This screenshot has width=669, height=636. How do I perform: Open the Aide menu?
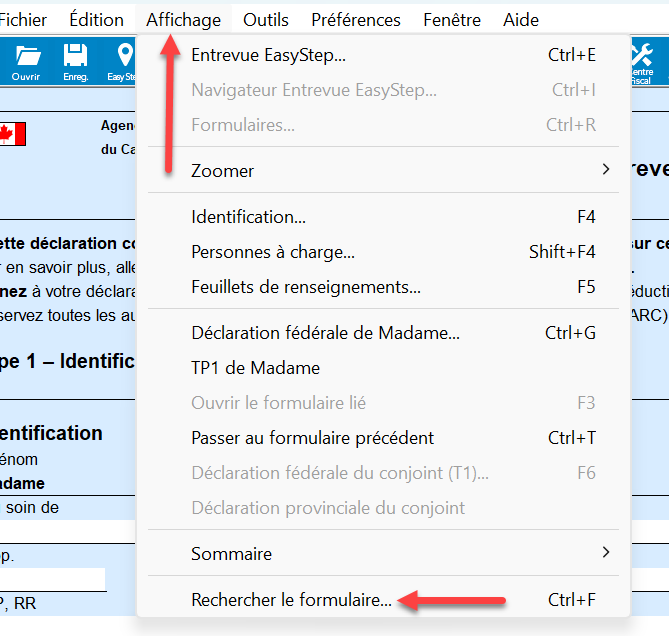click(x=521, y=19)
